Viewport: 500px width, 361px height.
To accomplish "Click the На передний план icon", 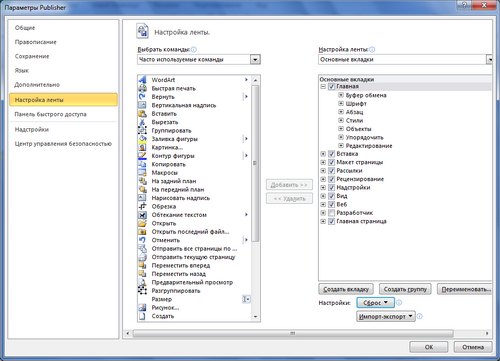I will point(142,189).
